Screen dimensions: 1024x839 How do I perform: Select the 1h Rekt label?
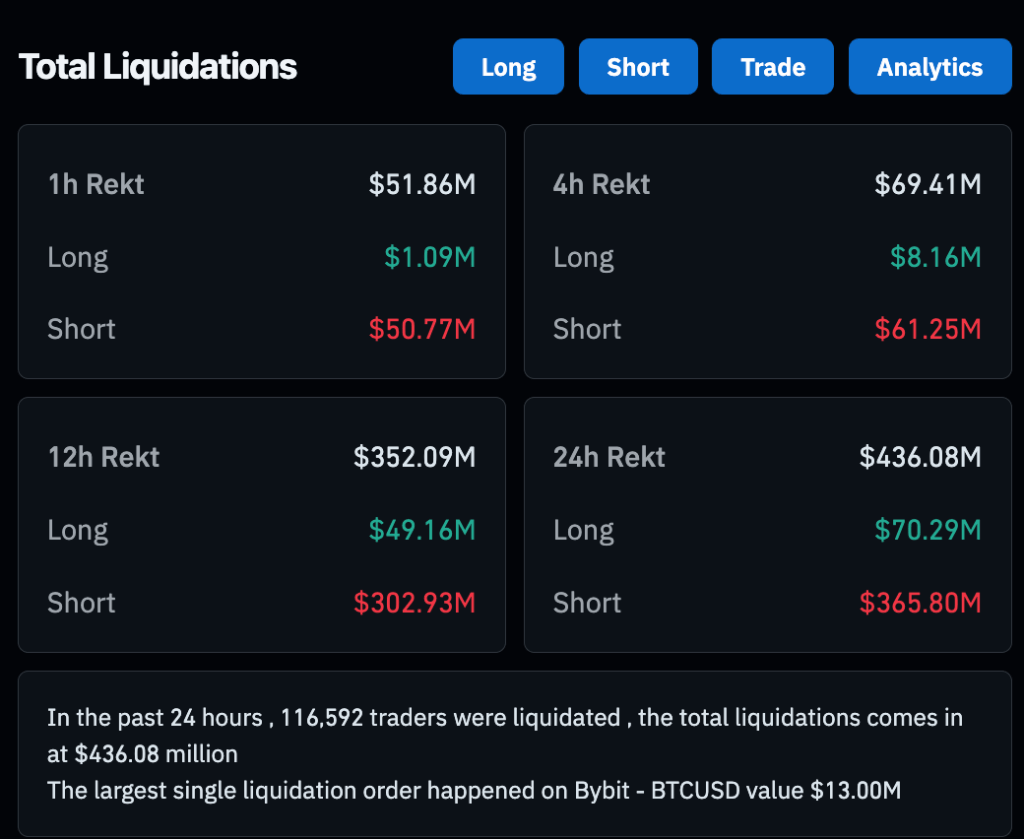(96, 184)
